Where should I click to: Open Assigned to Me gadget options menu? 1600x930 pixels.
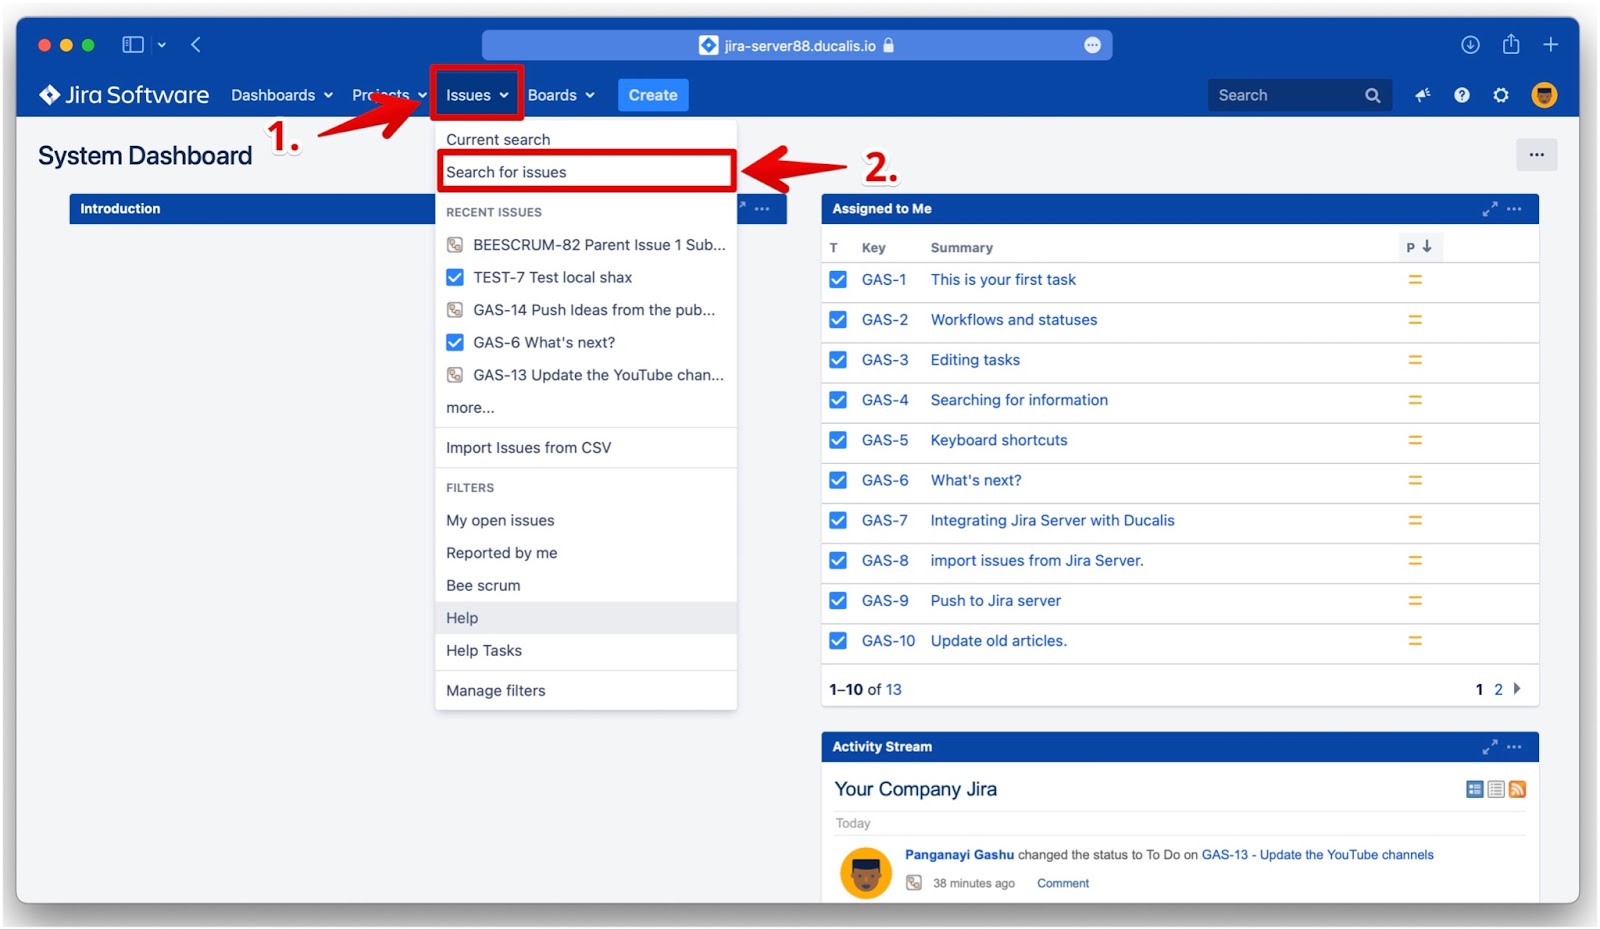(x=1514, y=209)
